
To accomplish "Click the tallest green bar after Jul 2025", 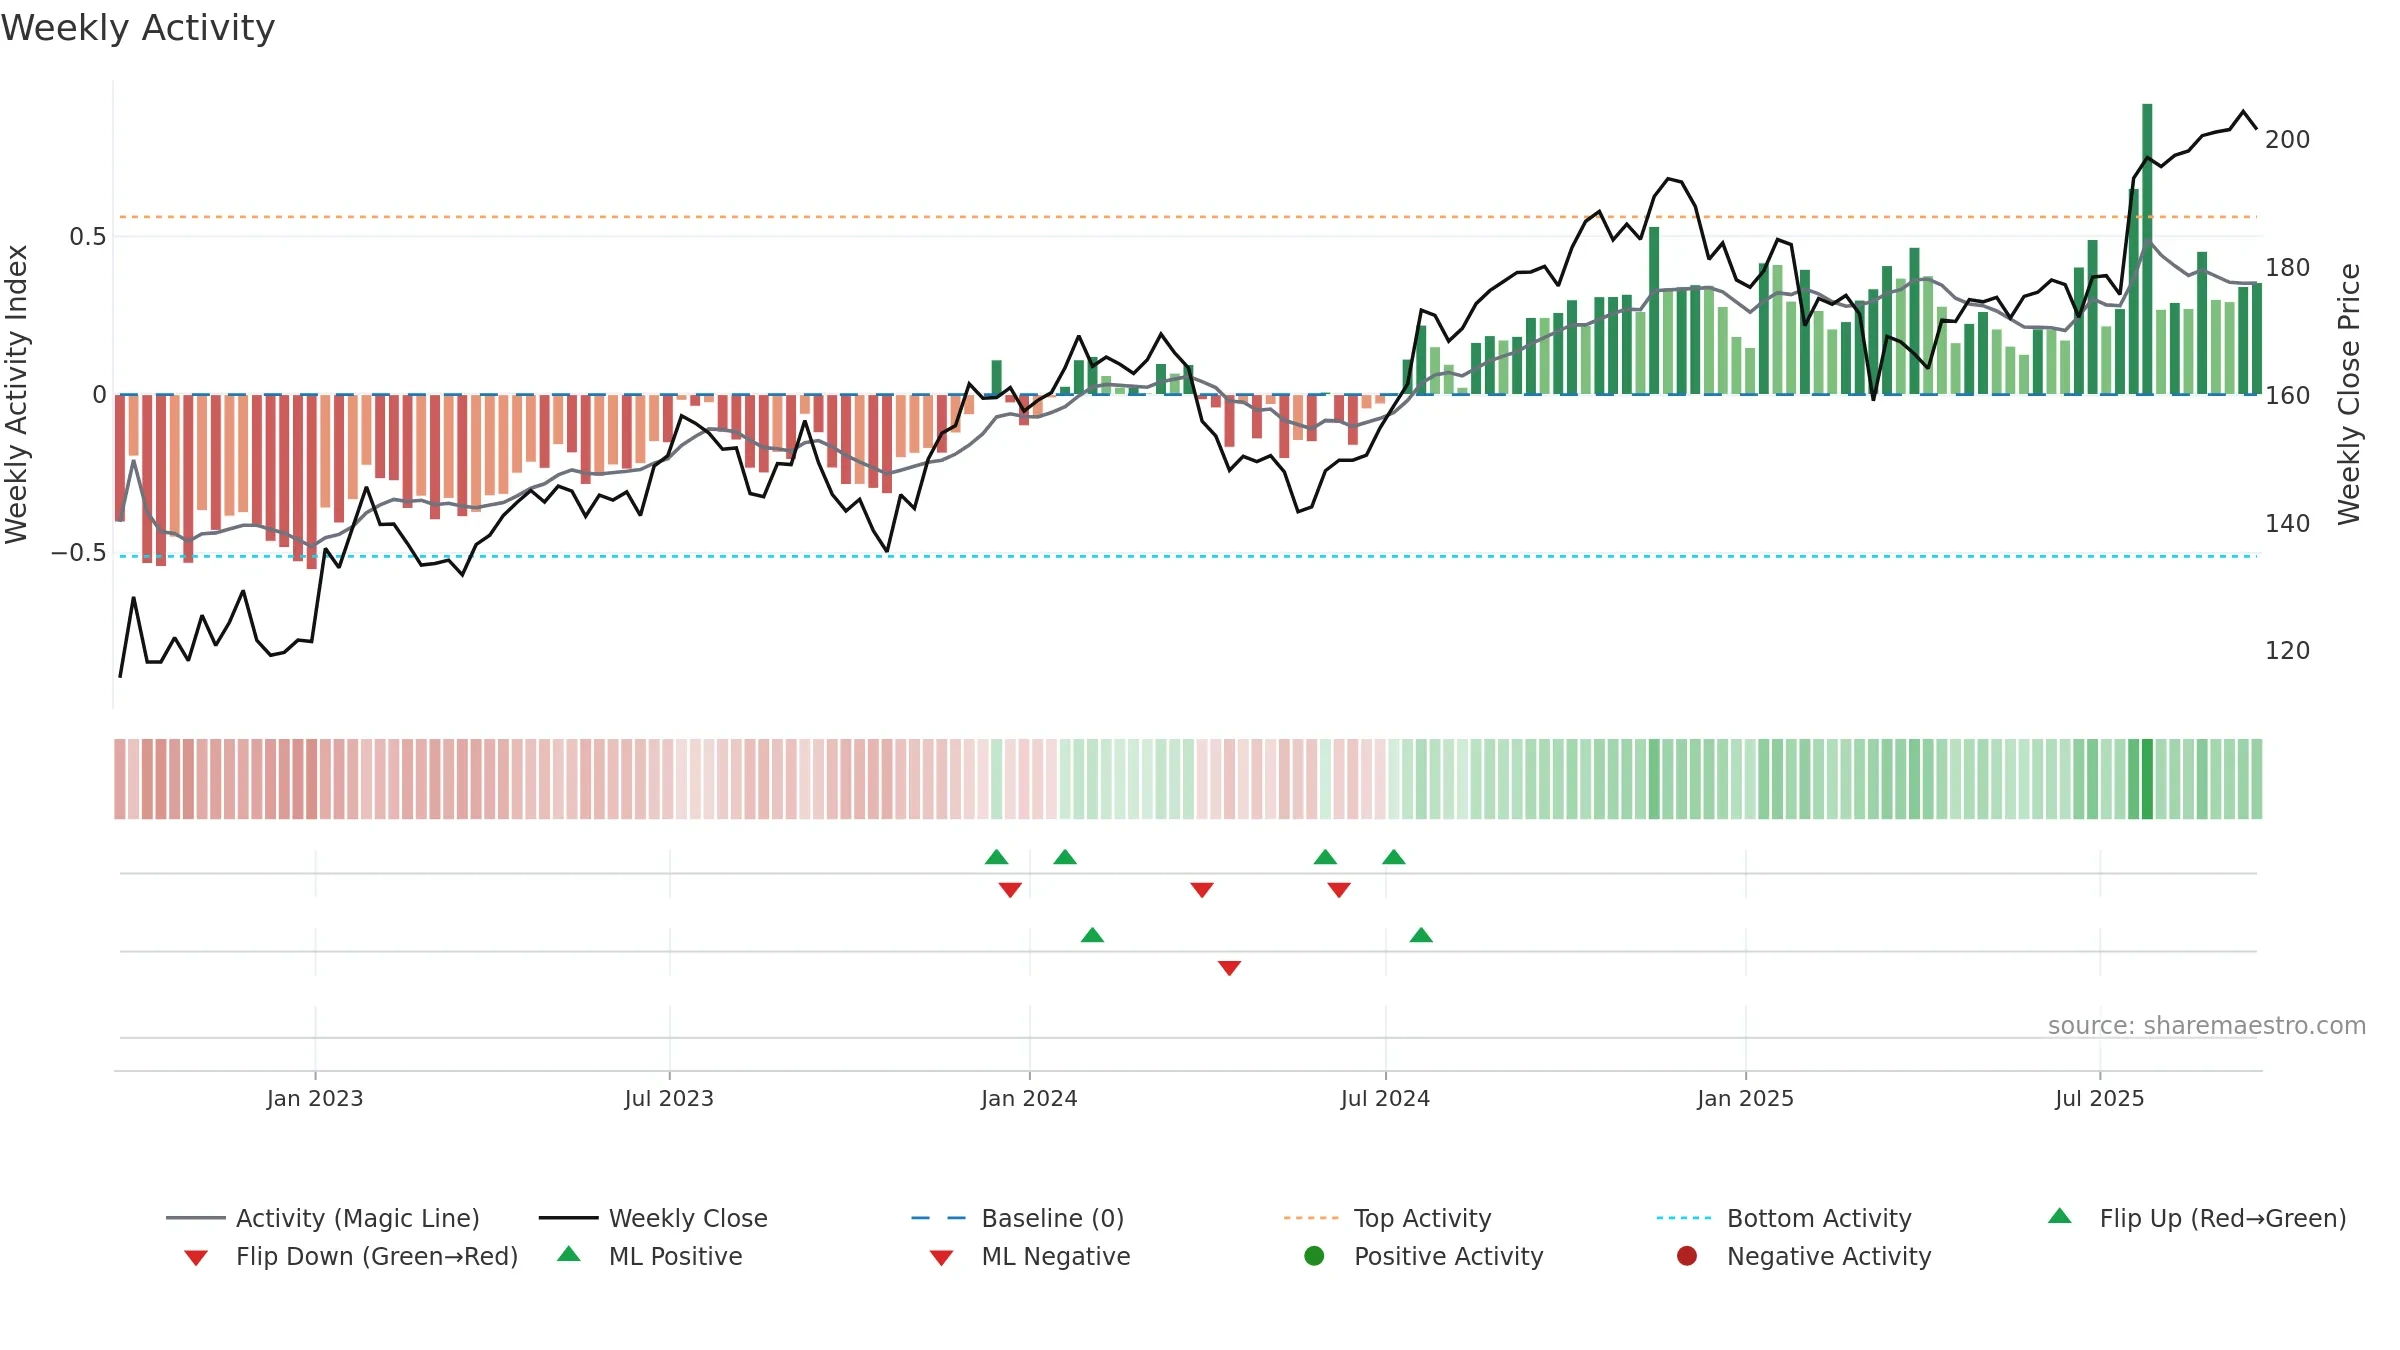I will 2147,249.
